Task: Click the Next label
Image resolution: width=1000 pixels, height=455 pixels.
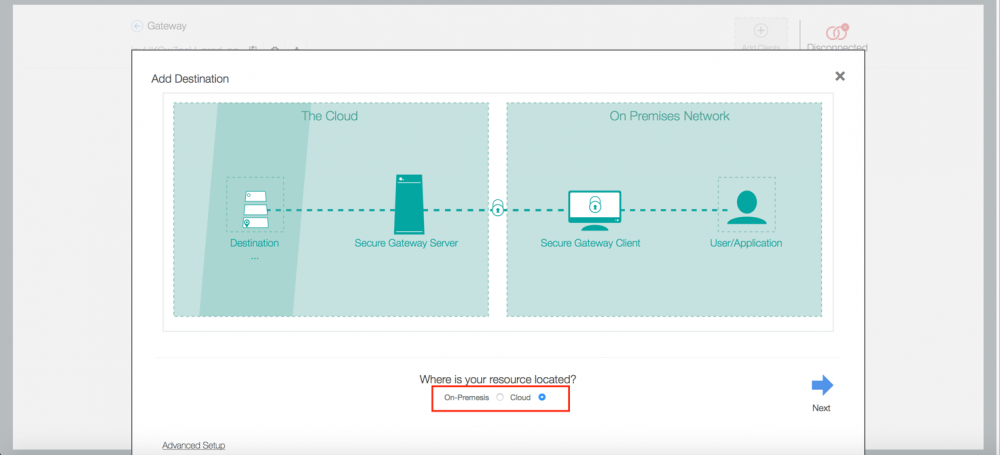Action: point(821,408)
